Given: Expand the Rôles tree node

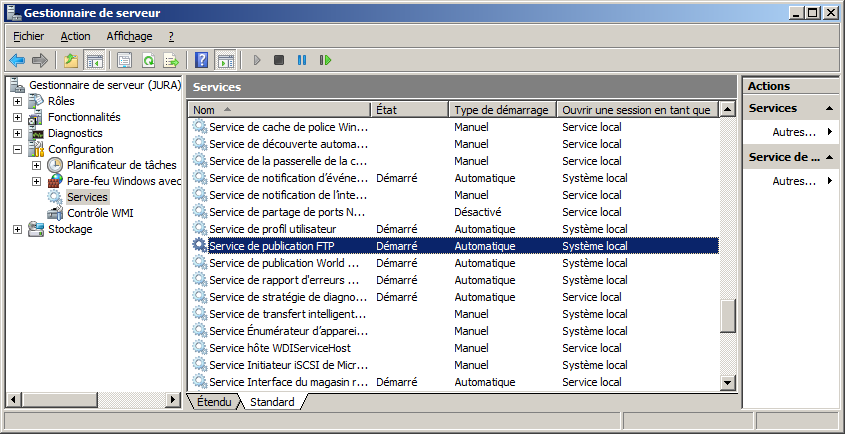Looking at the screenshot, I should point(17,101).
